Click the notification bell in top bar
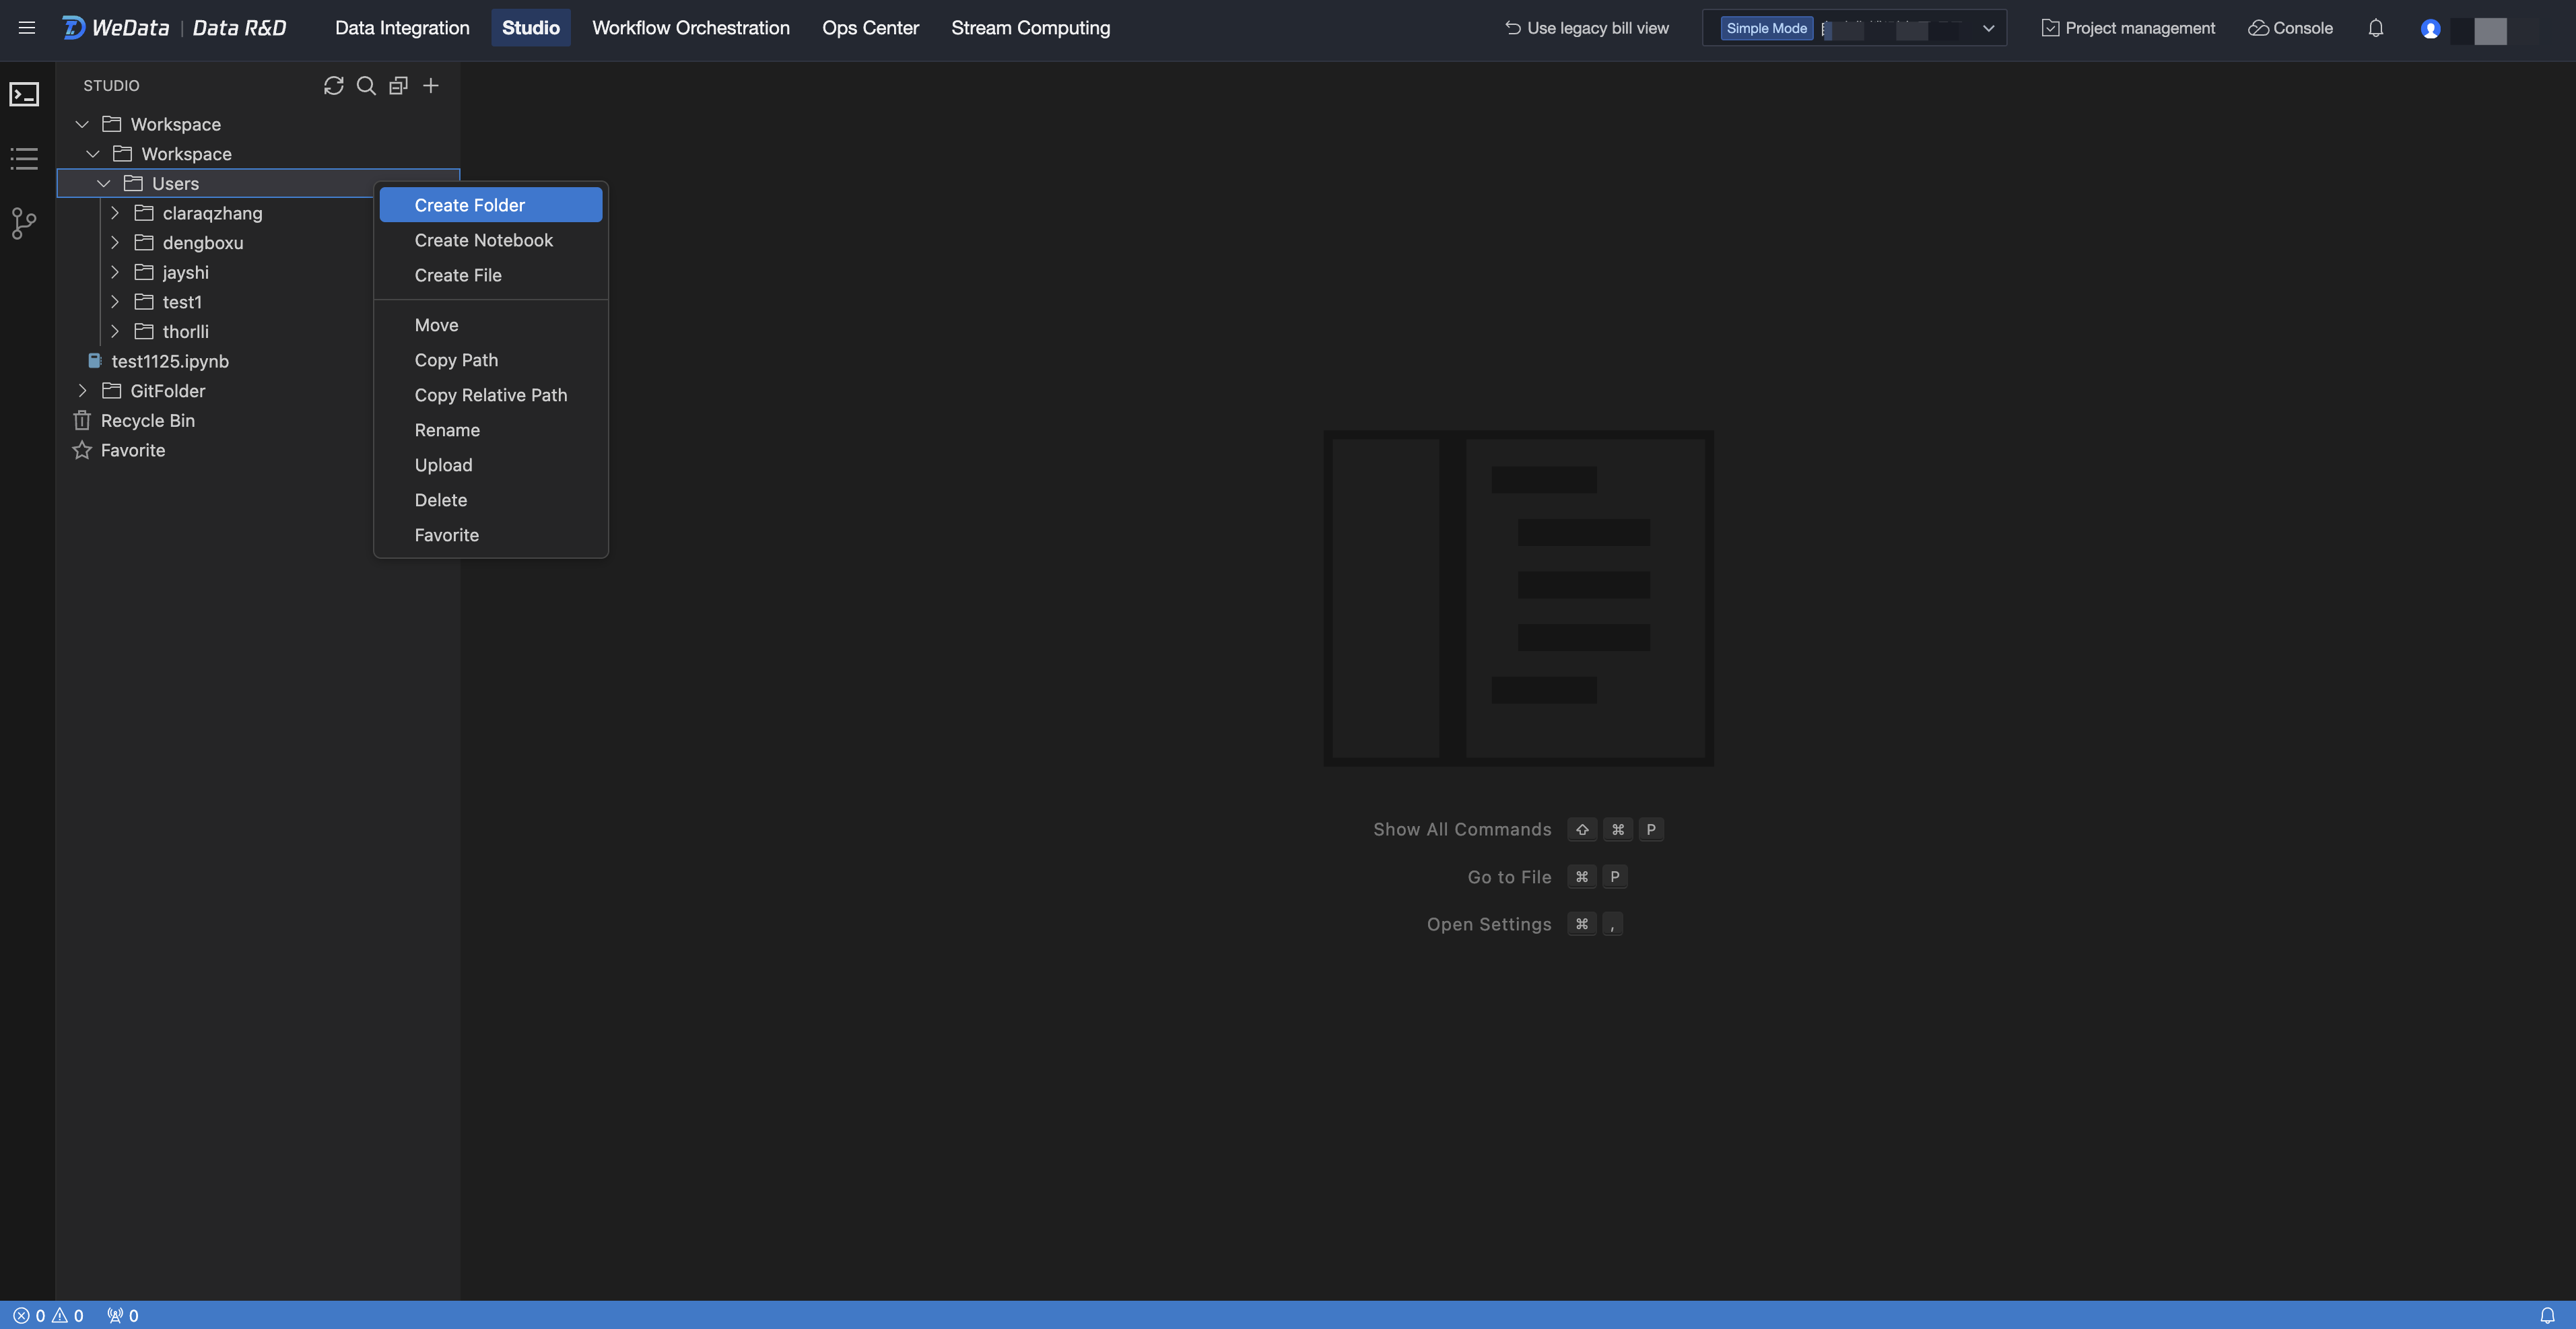The width and height of the screenshot is (2576, 1329). pos(2376,28)
